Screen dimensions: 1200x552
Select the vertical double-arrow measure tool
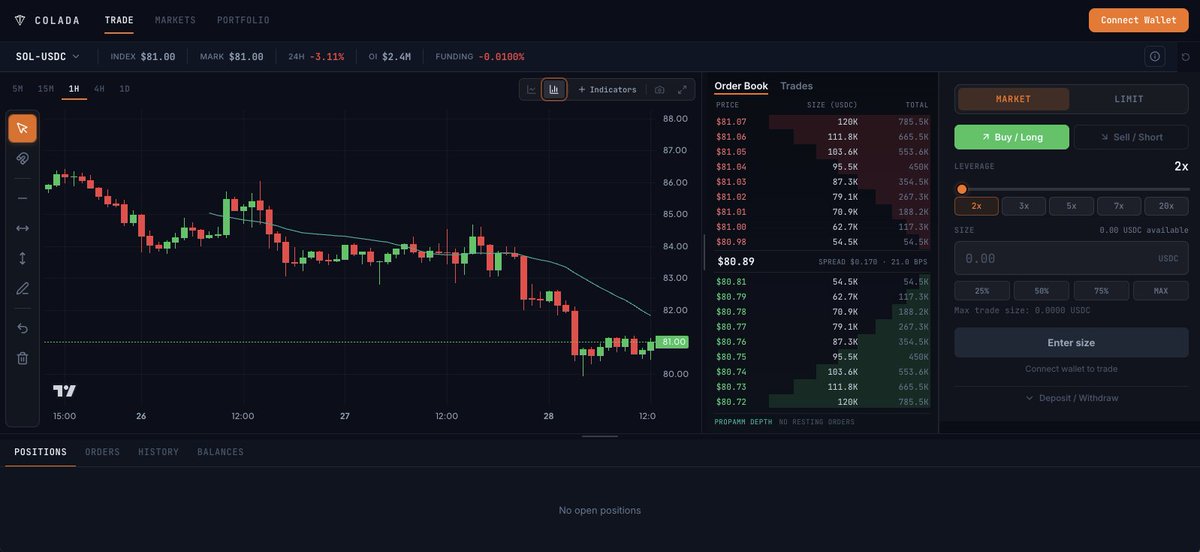(22, 258)
